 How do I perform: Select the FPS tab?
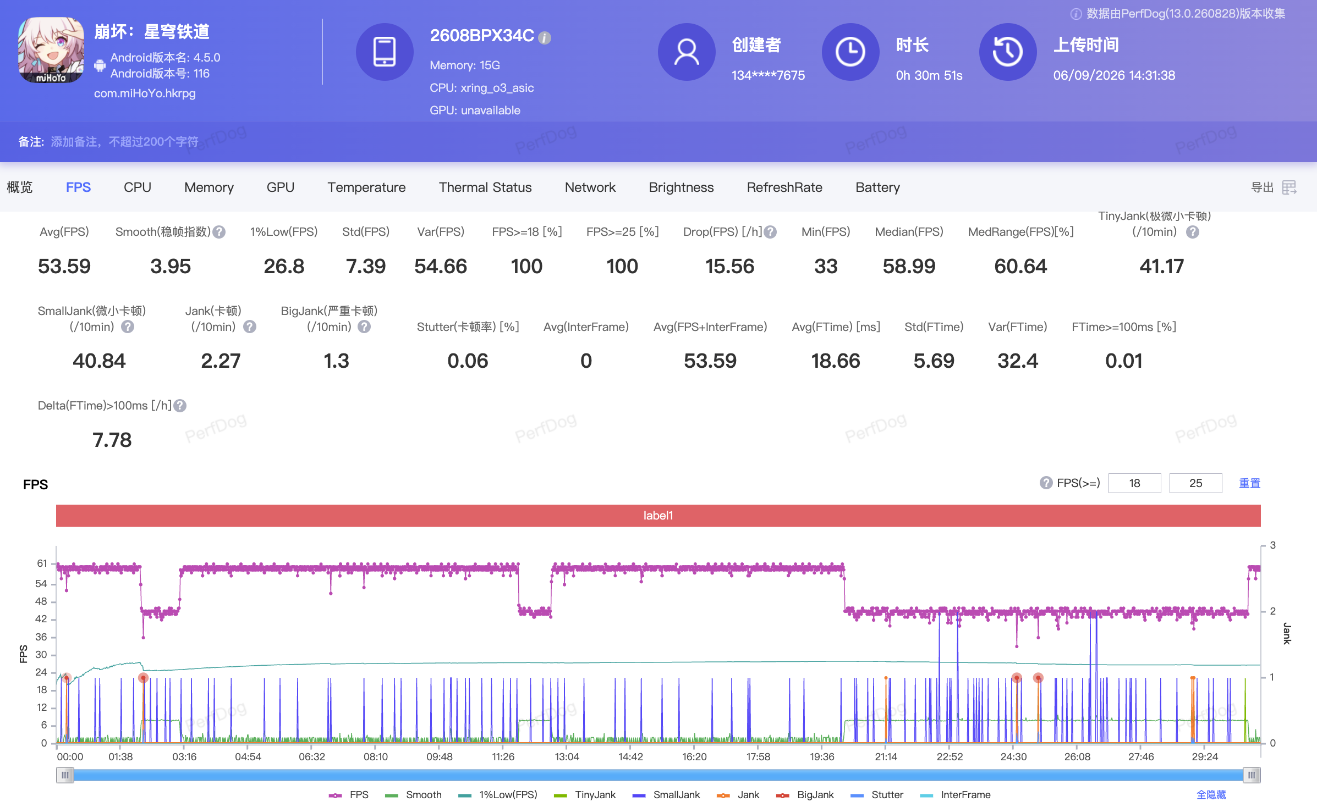point(78,187)
